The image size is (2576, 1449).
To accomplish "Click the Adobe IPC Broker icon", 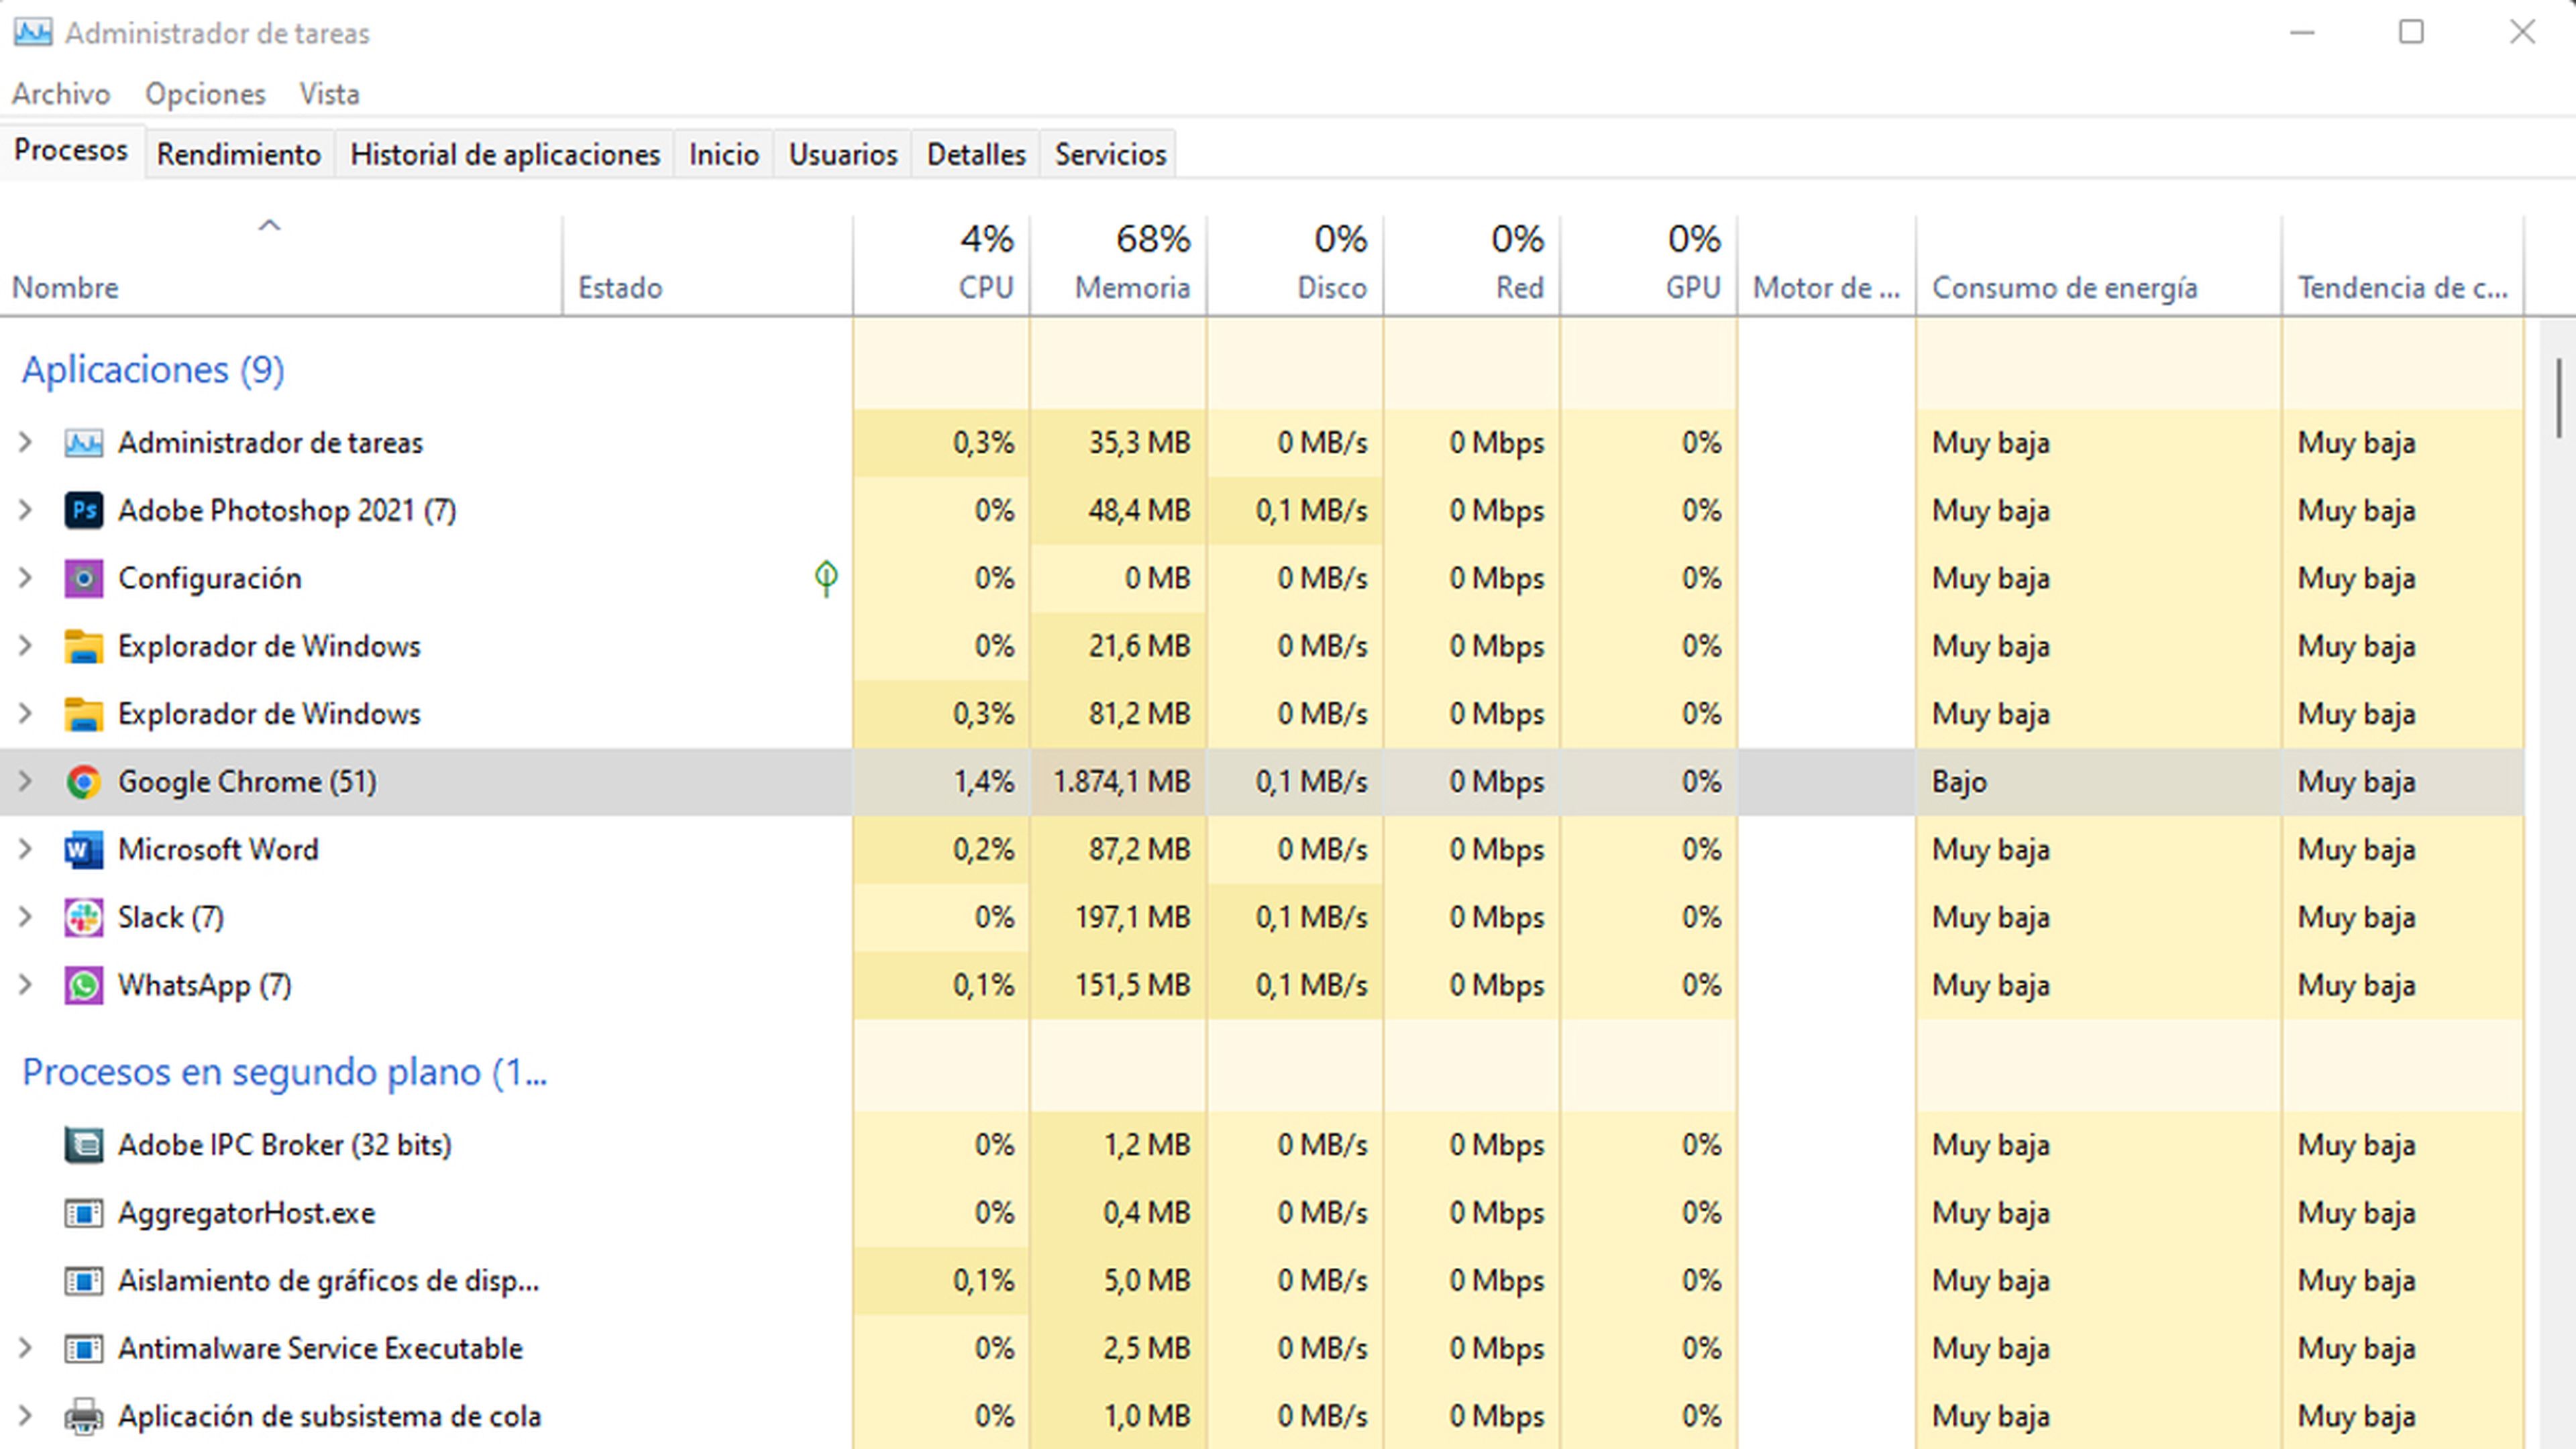I will click(x=83, y=1145).
